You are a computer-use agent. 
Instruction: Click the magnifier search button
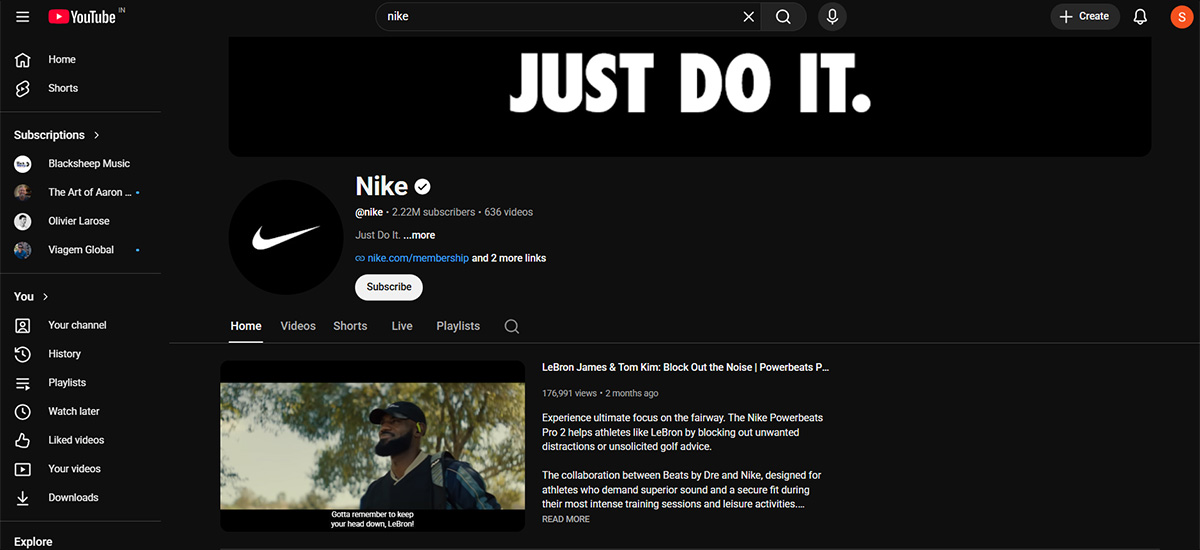[x=783, y=17]
